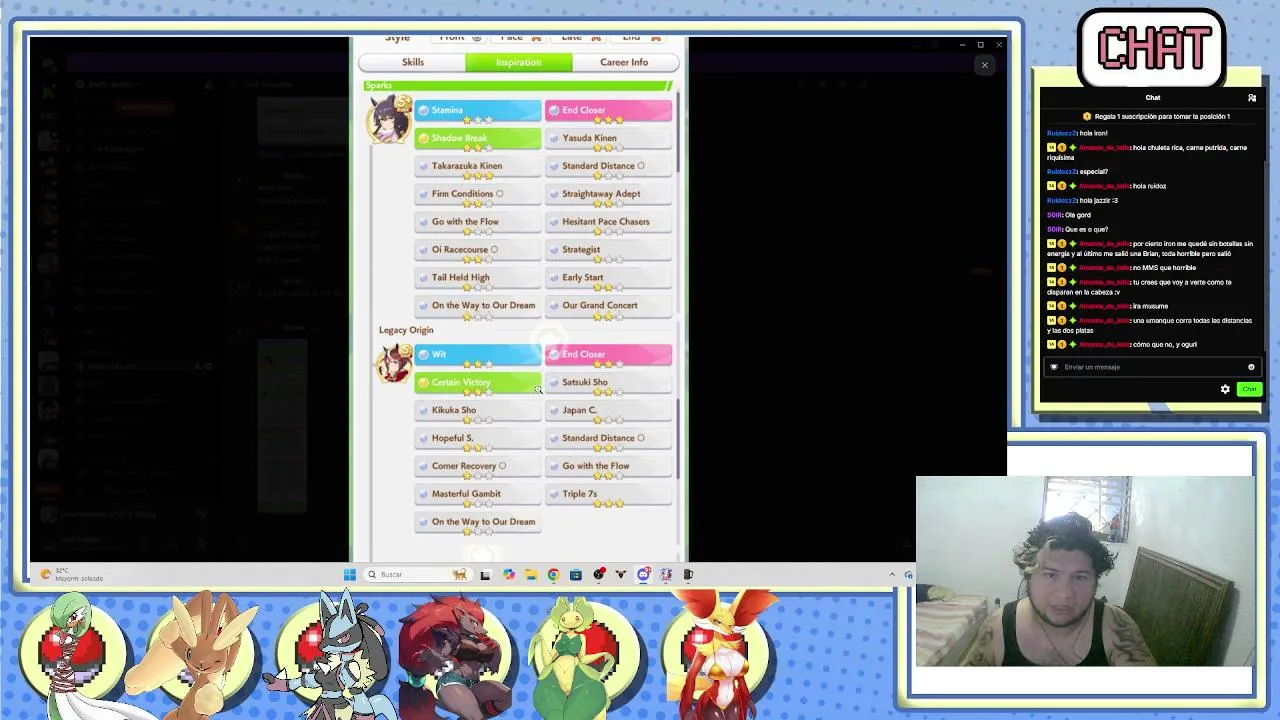Viewport: 1280px width, 720px height.
Task: Open the chat community users icon
Action: click(1252, 98)
